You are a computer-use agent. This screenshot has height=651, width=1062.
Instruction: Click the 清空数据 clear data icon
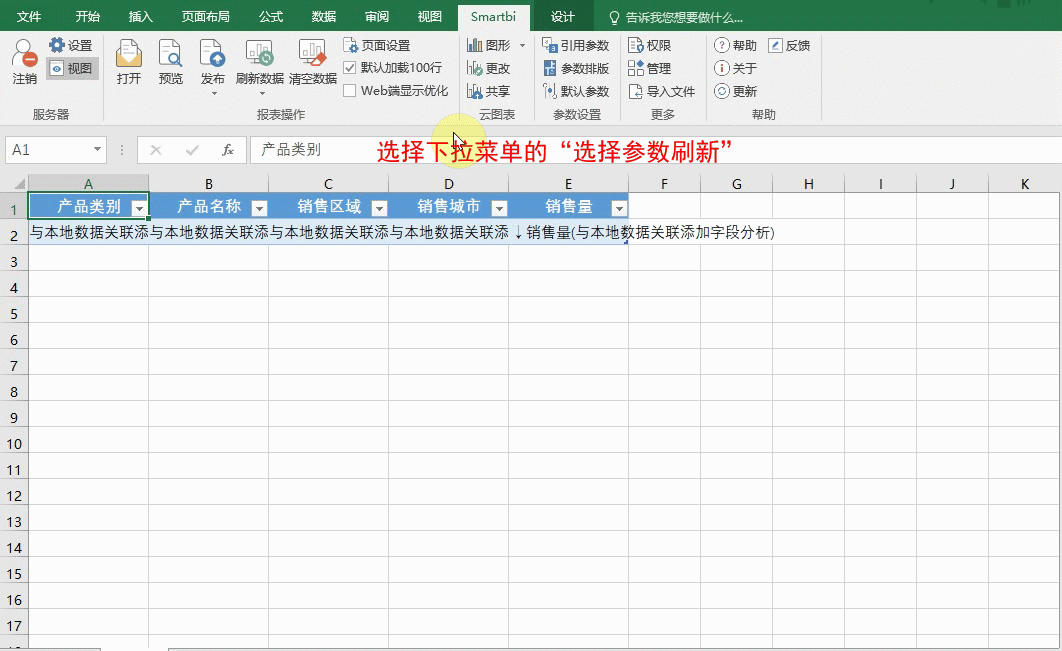(x=312, y=54)
